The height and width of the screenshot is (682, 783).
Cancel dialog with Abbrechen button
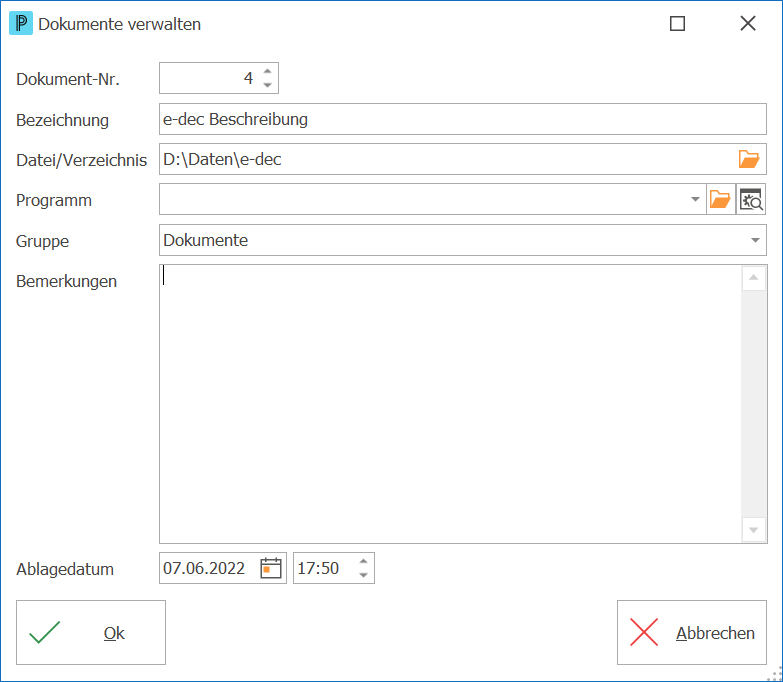tap(692, 633)
